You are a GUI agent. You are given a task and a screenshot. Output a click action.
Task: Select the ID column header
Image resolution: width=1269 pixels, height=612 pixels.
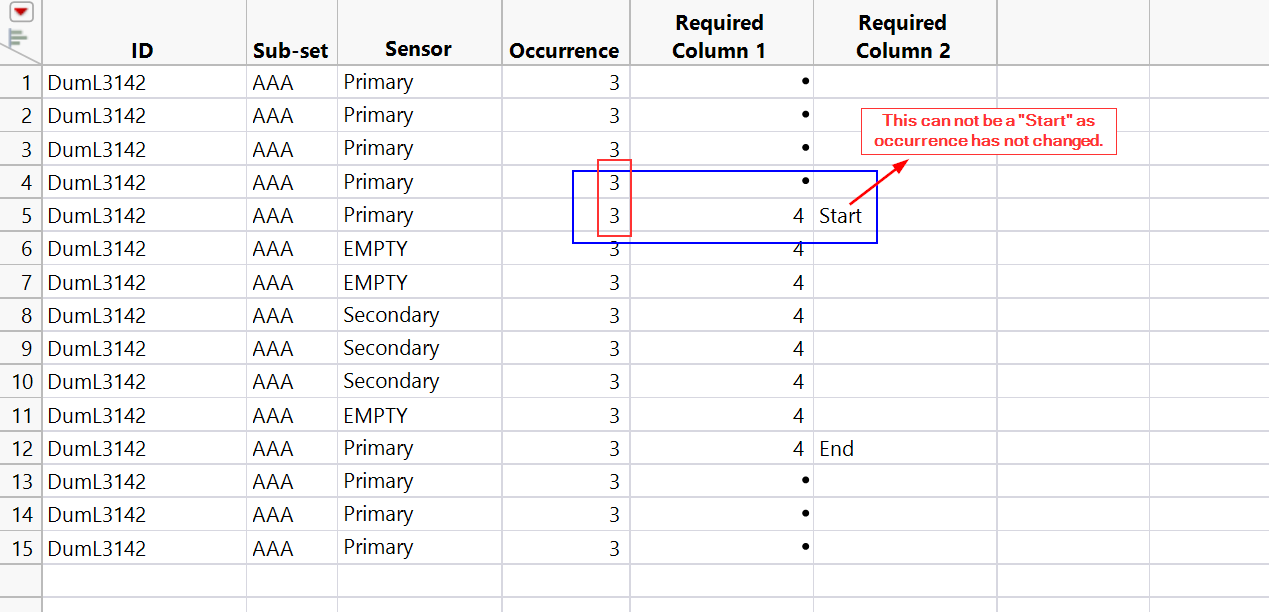(x=142, y=50)
